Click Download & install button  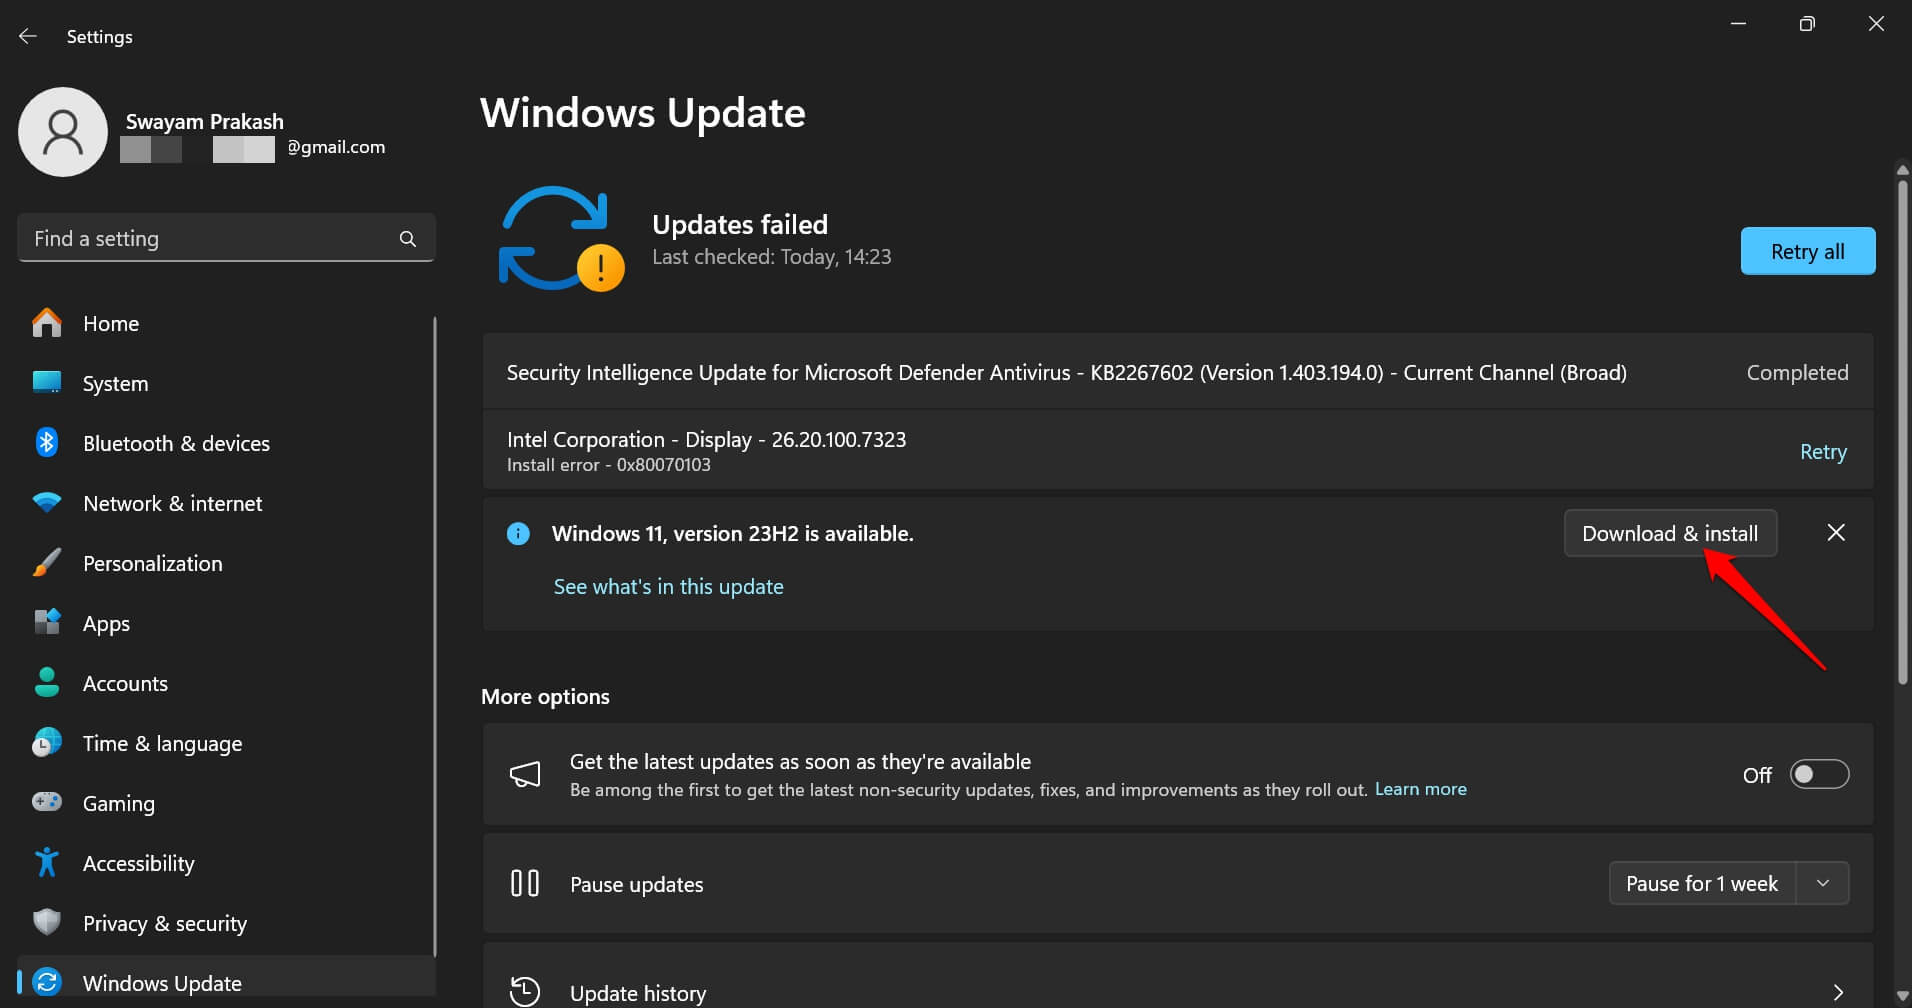click(1669, 533)
